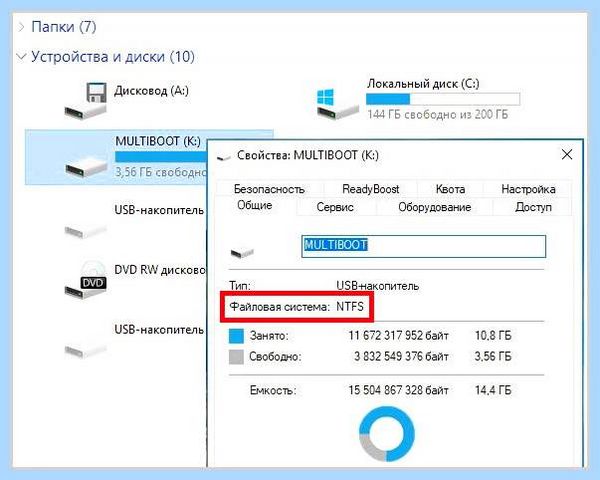Open the Локальный диск (C:) Windows drive icon

point(338,103)
